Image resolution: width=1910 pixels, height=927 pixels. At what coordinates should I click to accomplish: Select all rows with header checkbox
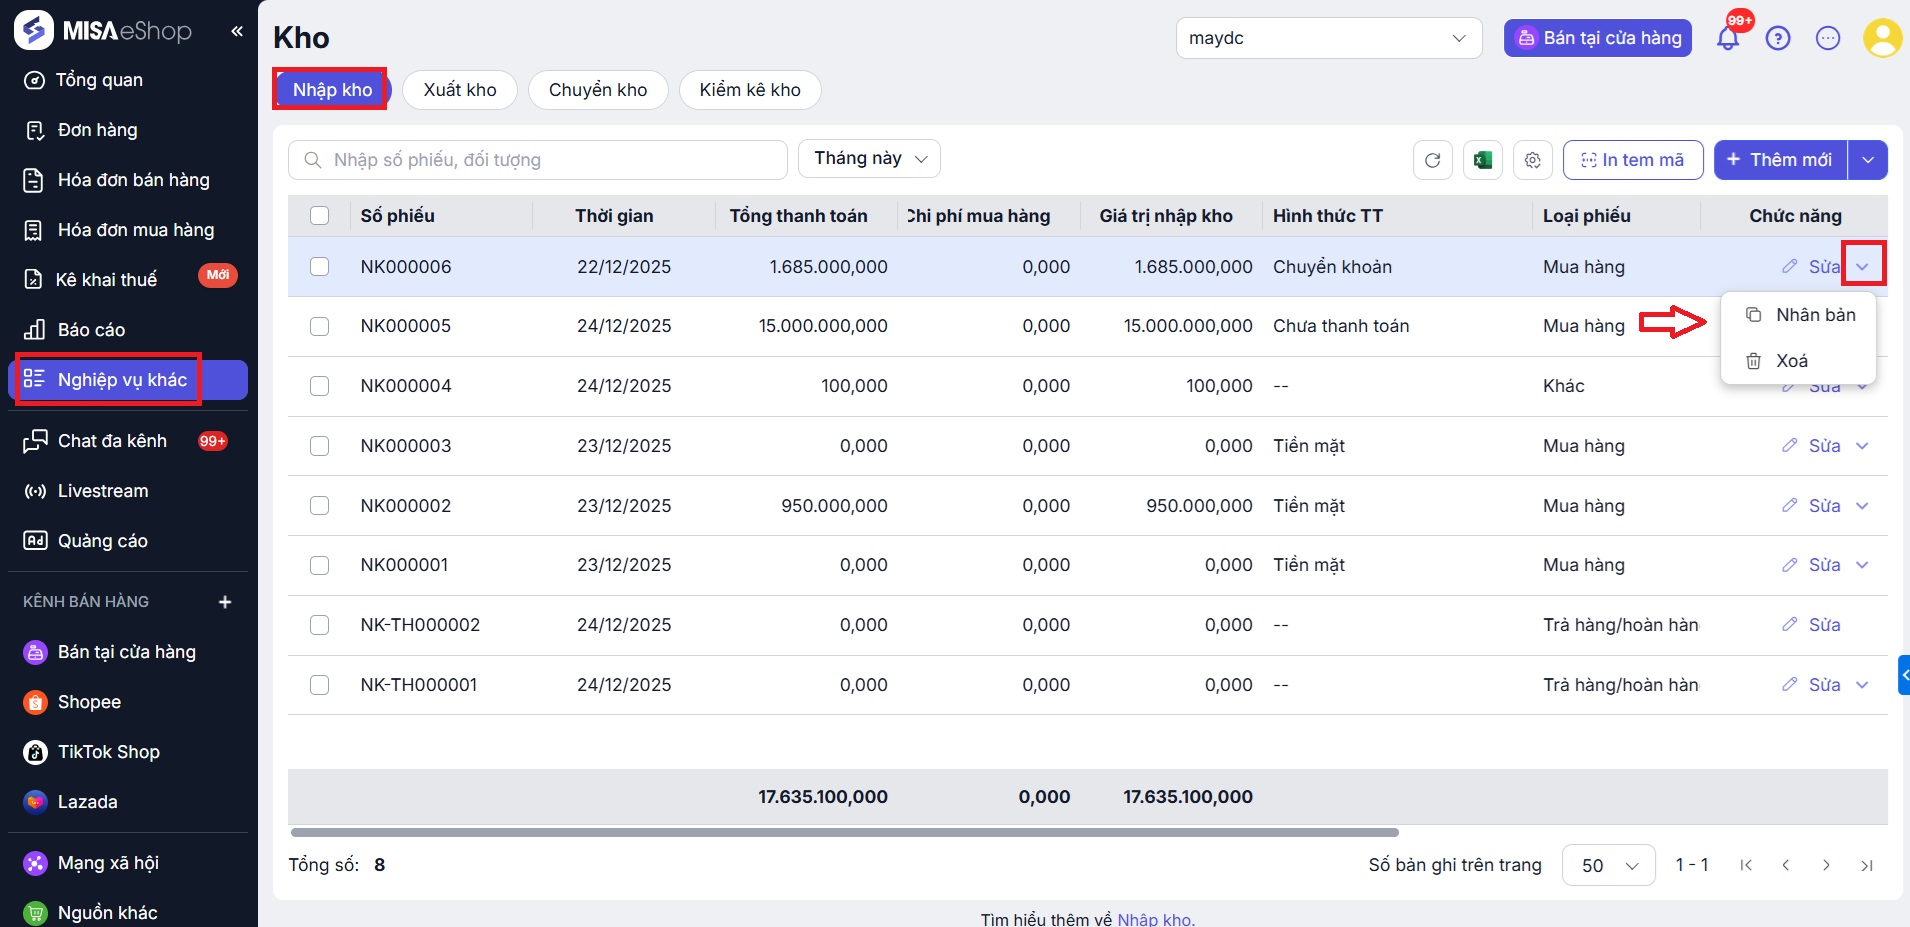coord(320,216)
